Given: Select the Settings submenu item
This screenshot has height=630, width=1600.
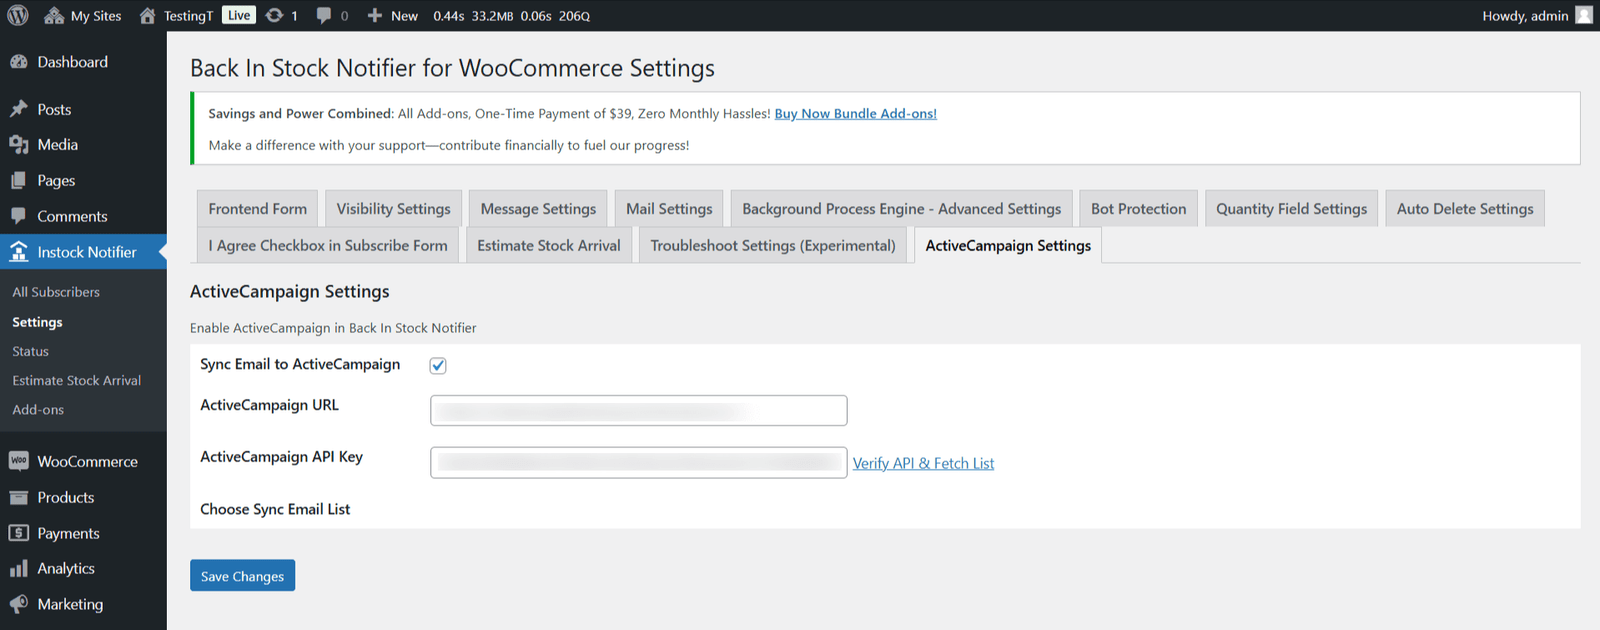Looking at the screenshot, I should [37, 322].
